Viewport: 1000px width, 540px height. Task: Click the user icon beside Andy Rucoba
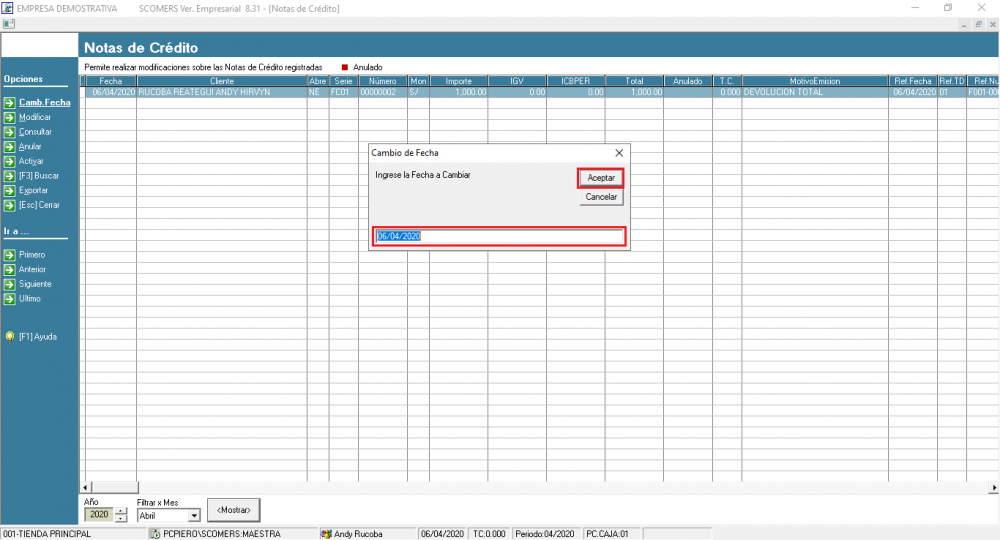point(326,534)
